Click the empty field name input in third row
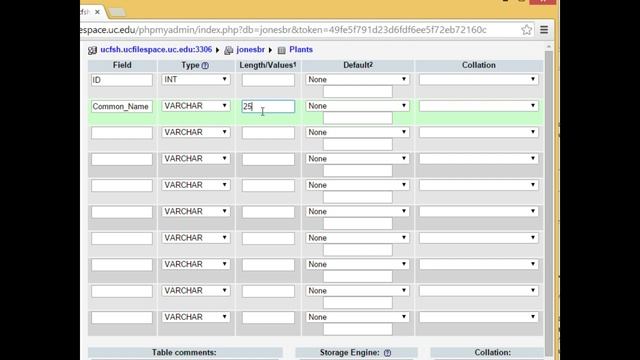This screenshot has height=360, width=640. [x=122, y=133]
